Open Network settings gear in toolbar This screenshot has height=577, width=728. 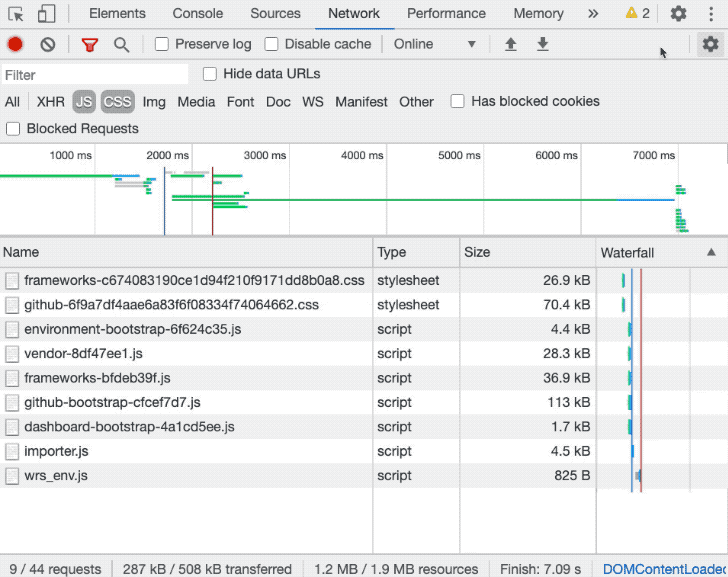[x=710, y=45]
